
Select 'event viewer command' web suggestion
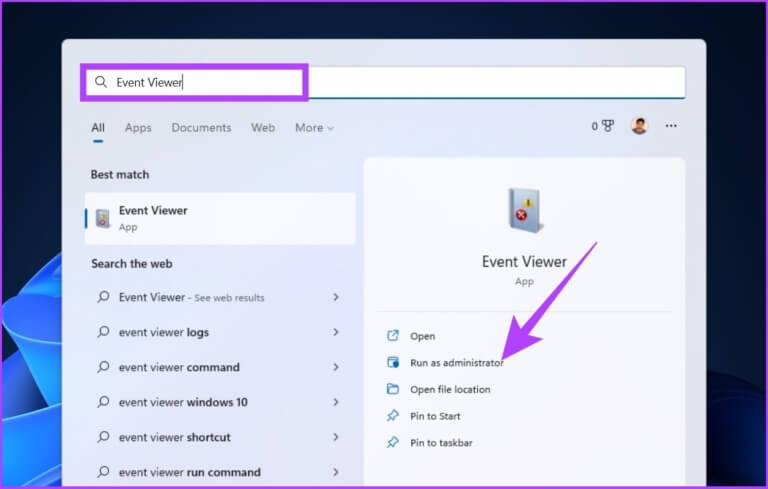(x=220, y=367)
